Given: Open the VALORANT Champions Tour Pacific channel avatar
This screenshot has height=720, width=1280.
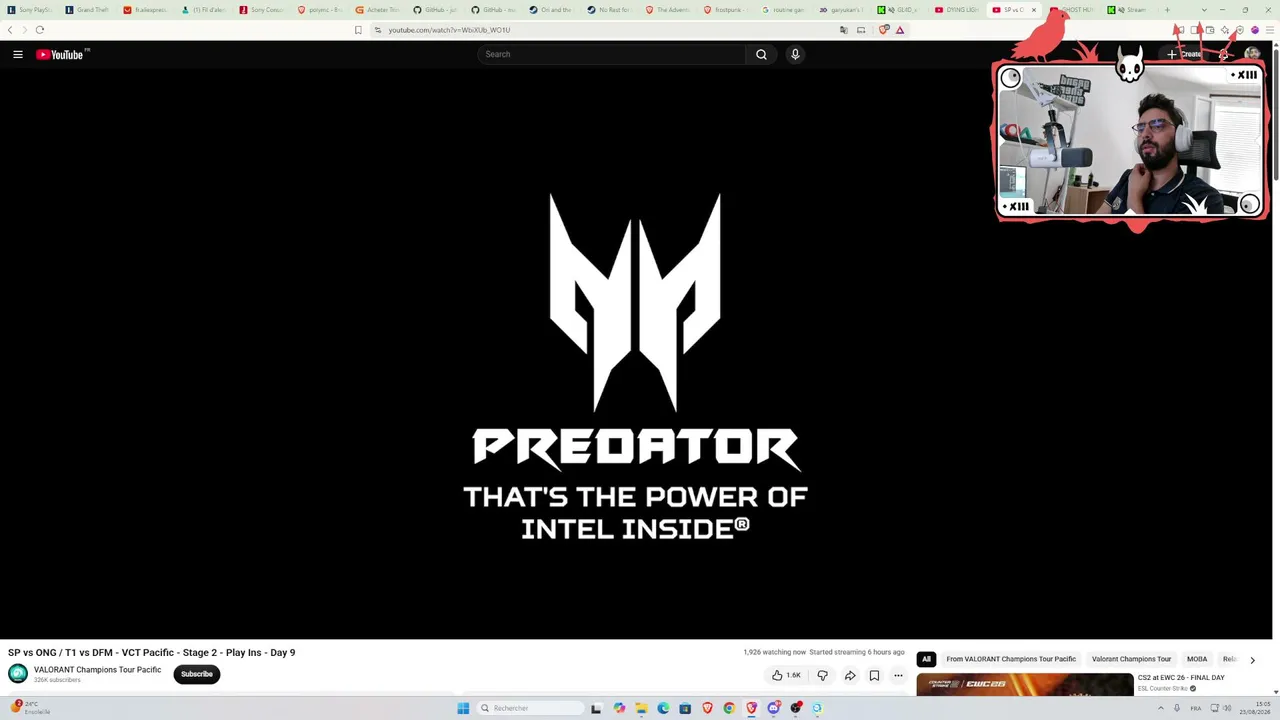Looking at the screenshot, I should coord(18,674).
